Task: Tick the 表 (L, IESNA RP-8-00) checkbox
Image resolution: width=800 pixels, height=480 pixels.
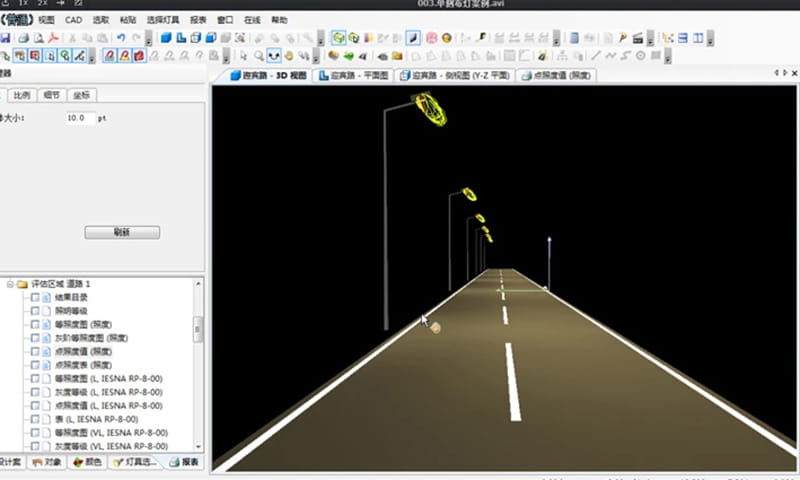Action: [35, 419]
